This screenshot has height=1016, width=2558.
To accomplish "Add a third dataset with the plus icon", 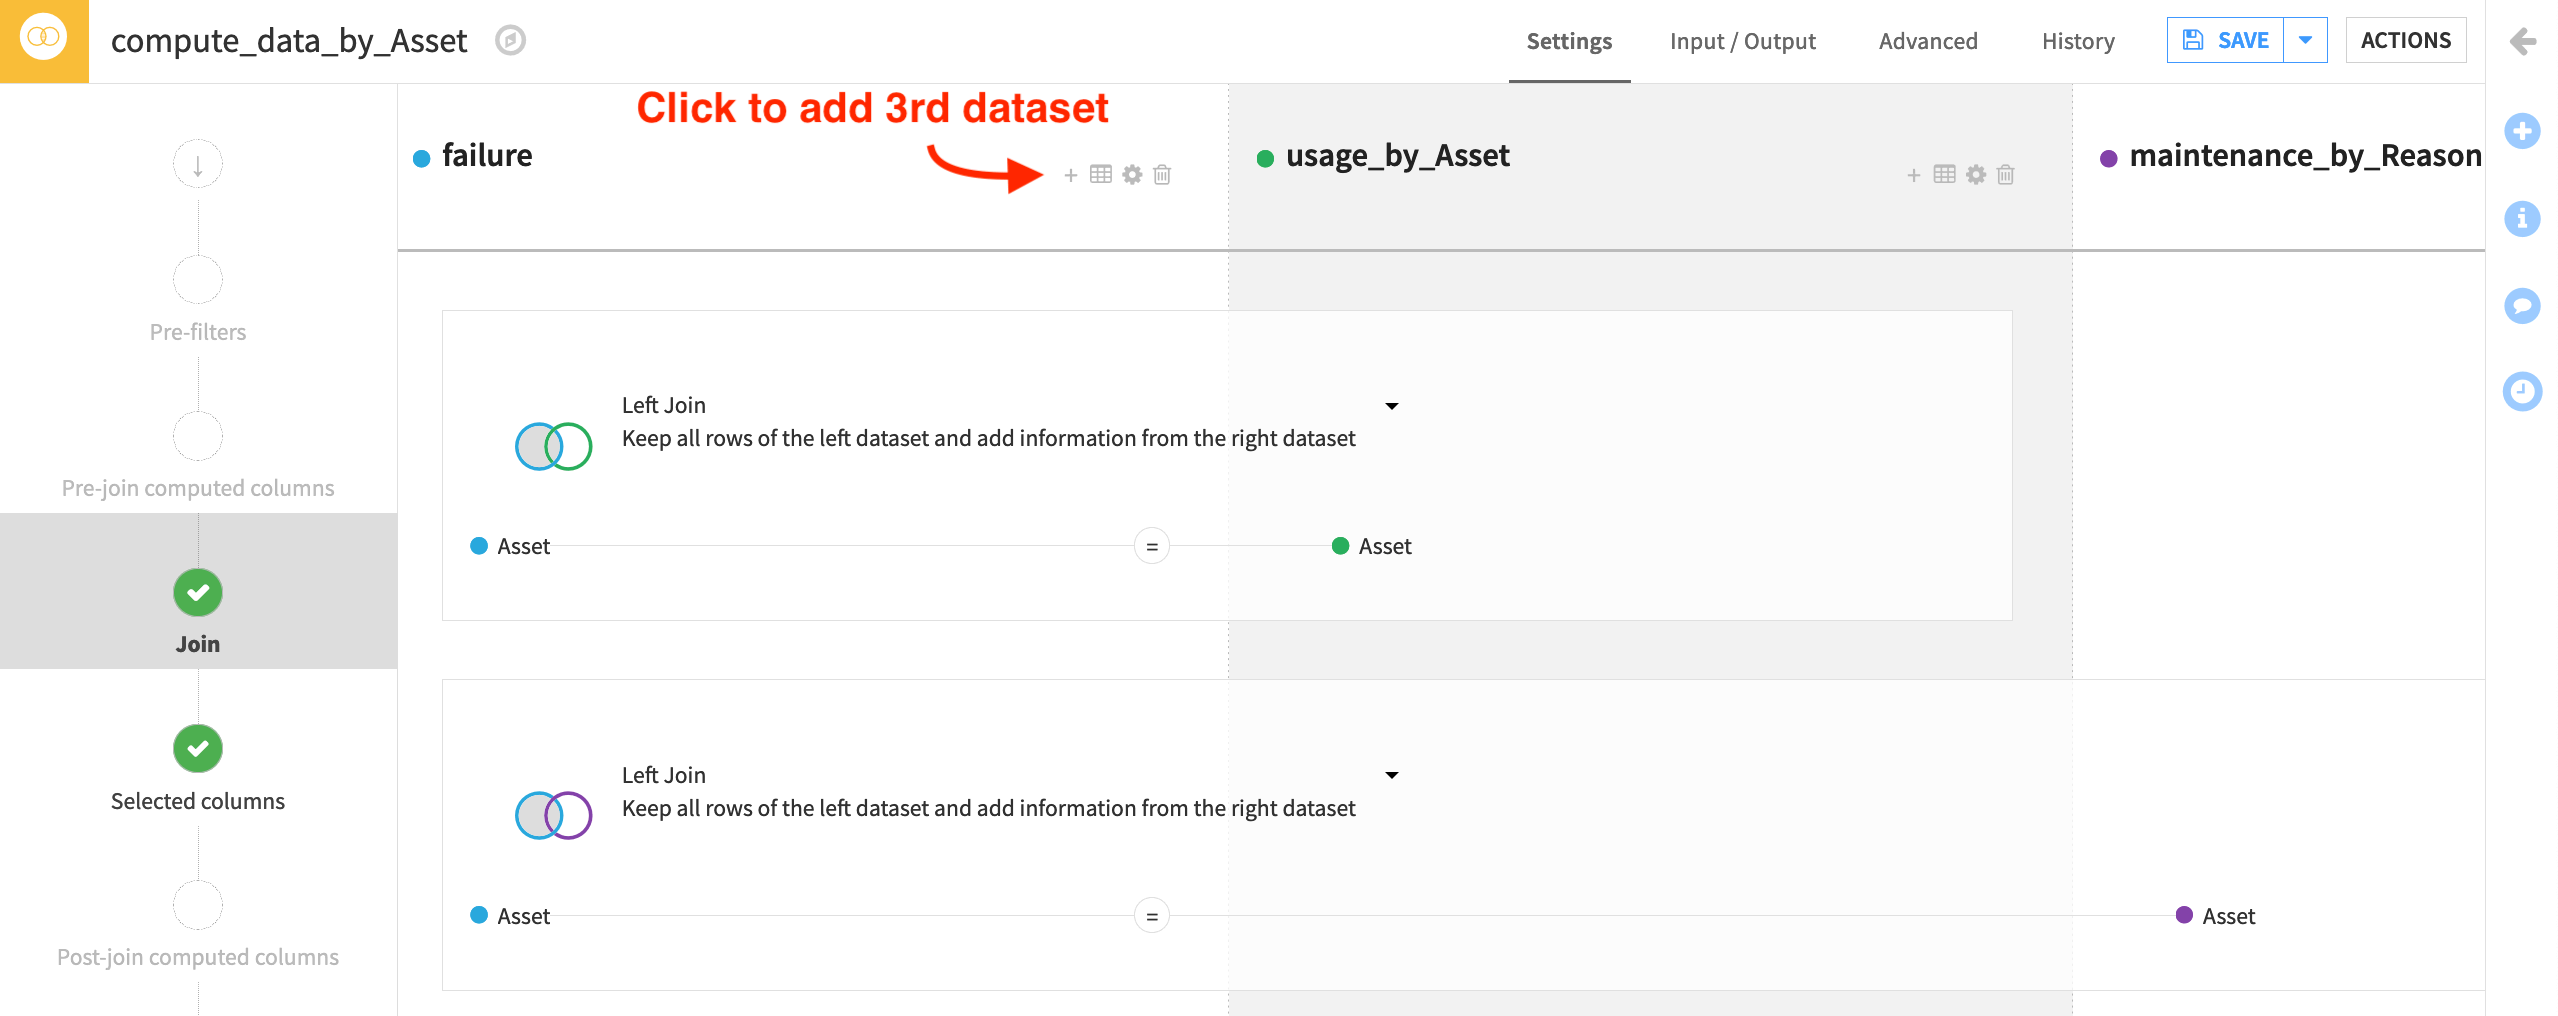I will [1069, 174].
